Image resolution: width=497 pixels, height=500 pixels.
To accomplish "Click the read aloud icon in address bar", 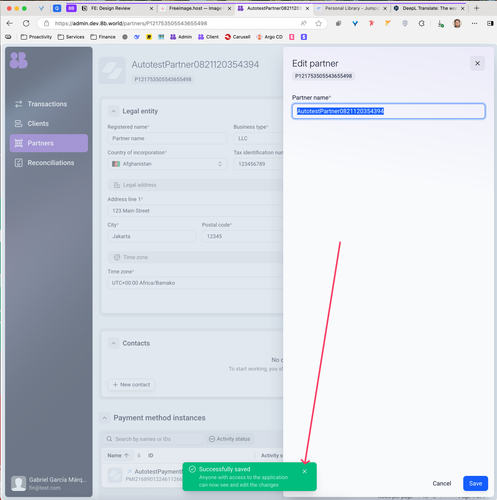I will pyautogui.click(x=303, y=23).
